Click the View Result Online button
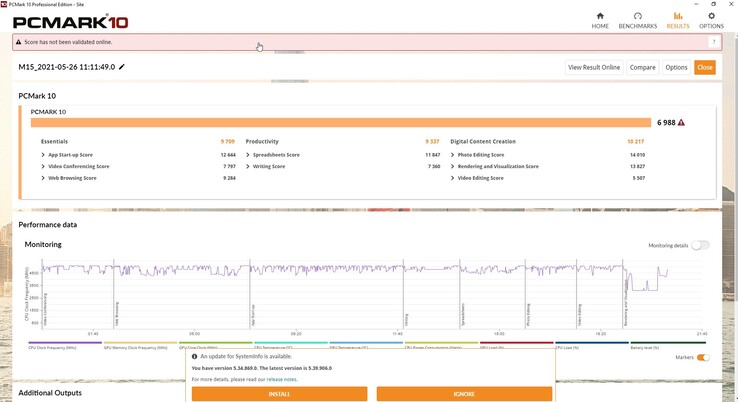This screenshot has width=738, height=402. 594,67
